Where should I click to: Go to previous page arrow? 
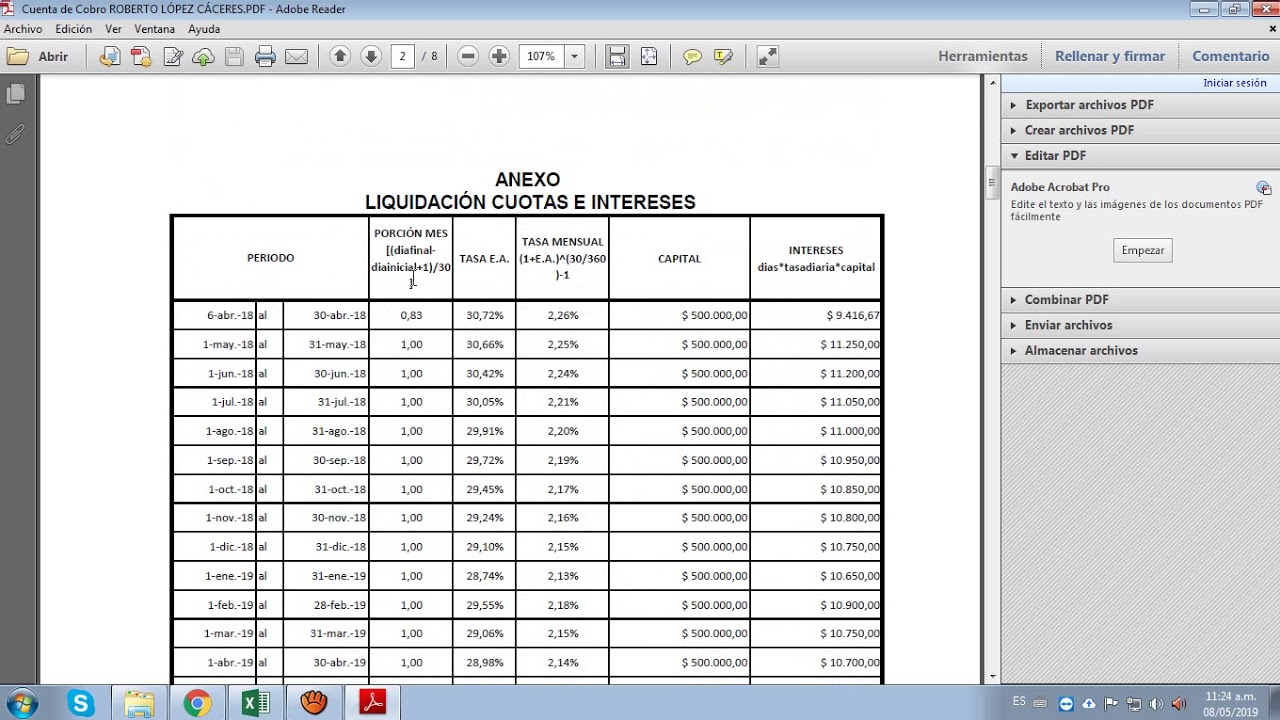click(x=340, y=56)
